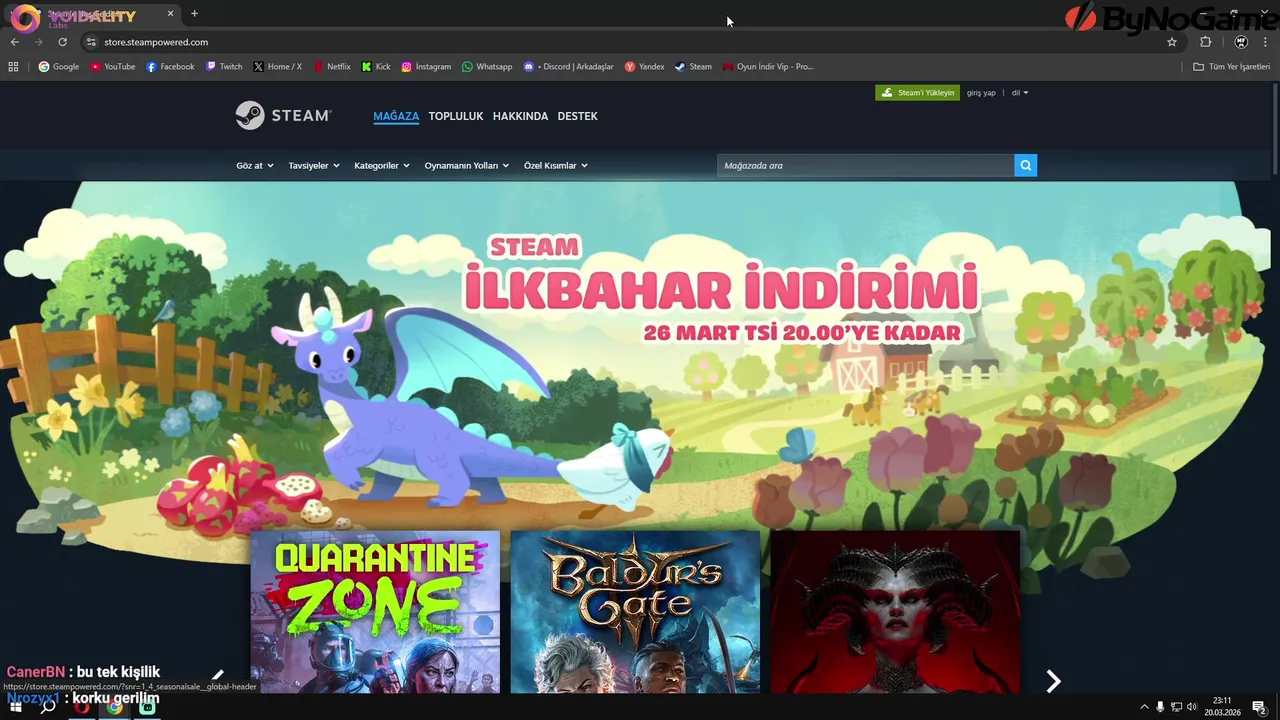Viewport: 1280px width, 720px height.
Task: Click the Mağazada ara search field
Action: [x=865, y=165]
